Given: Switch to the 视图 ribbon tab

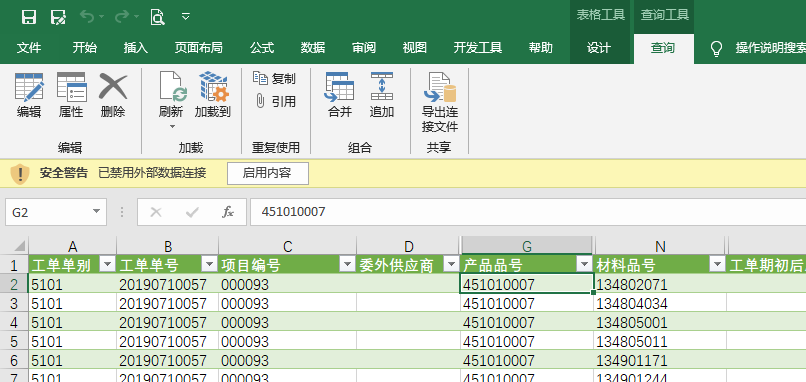Looking at the screenshot, I should [x=415, y=48].
